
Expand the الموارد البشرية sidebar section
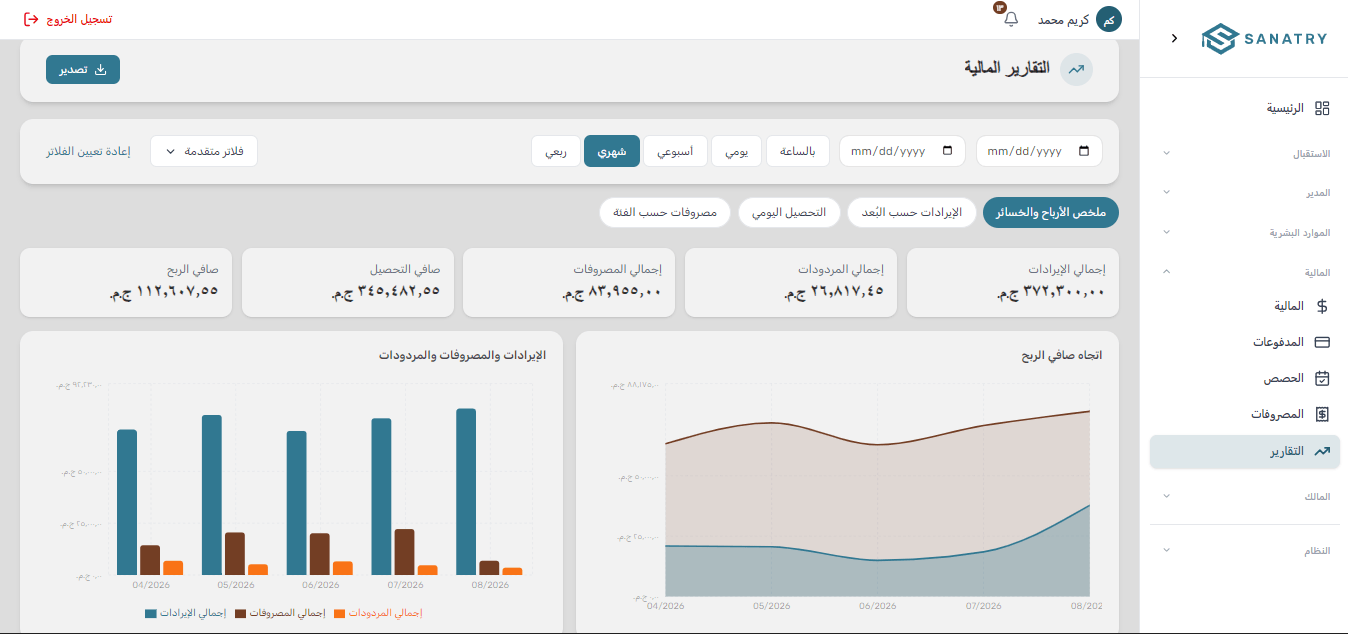pyautogui.click(x=1244, y=232)
